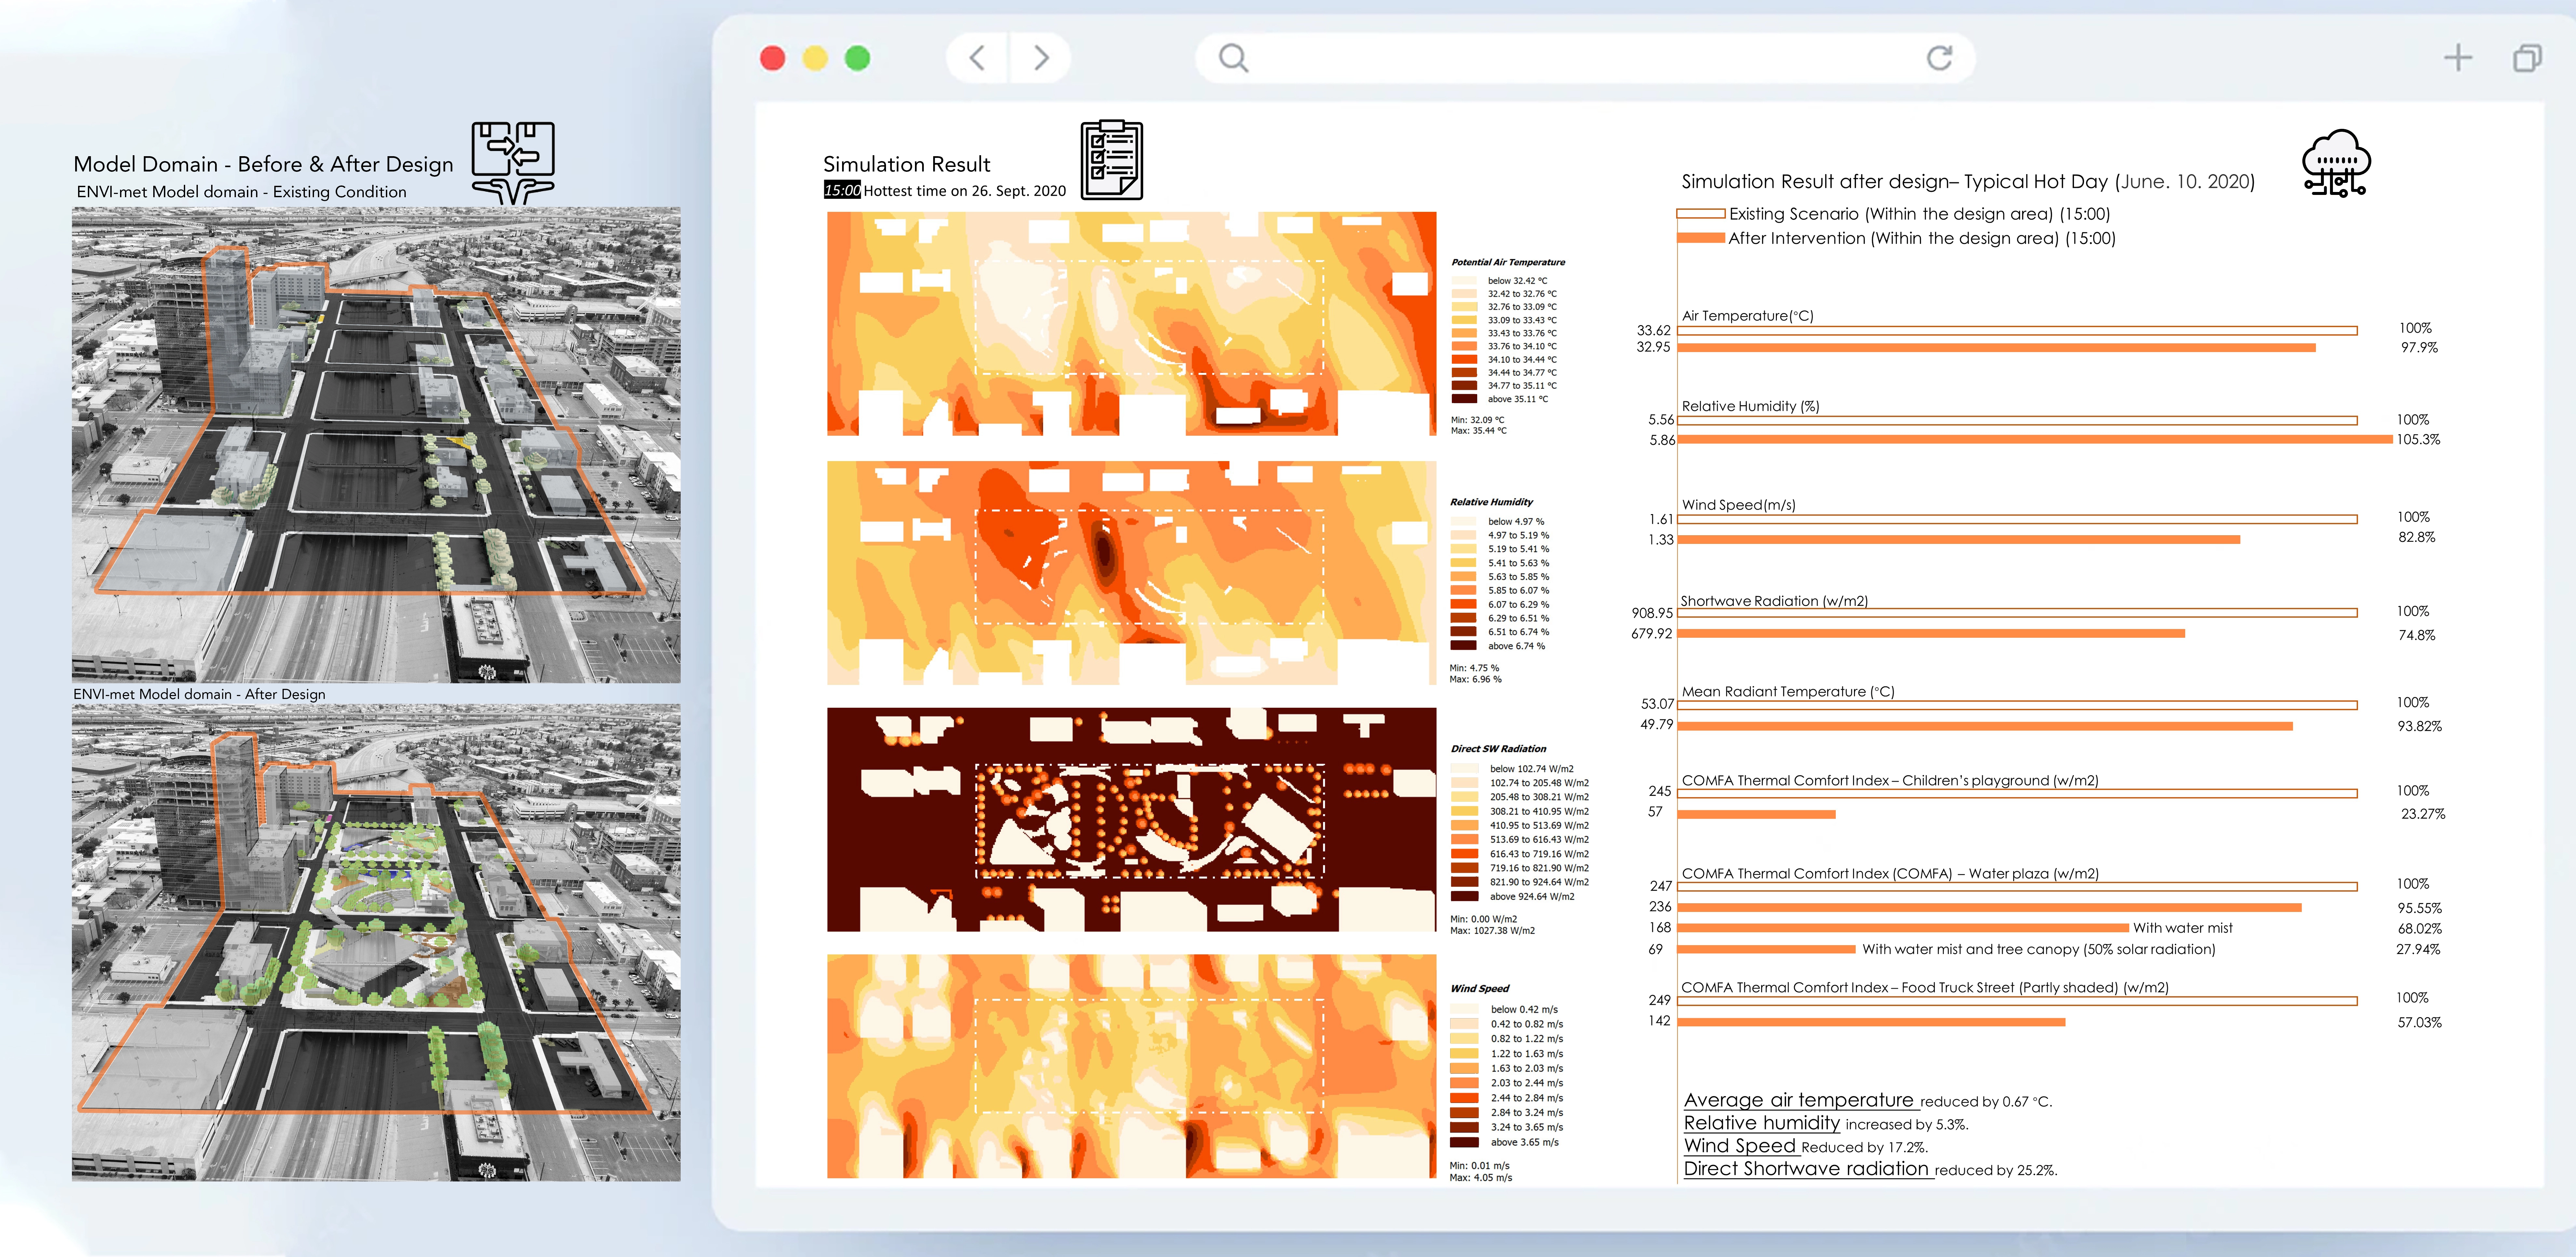The image size is (2576, 1257).
Task: Click inside the browser address bar
Action: click(1580, 58)
